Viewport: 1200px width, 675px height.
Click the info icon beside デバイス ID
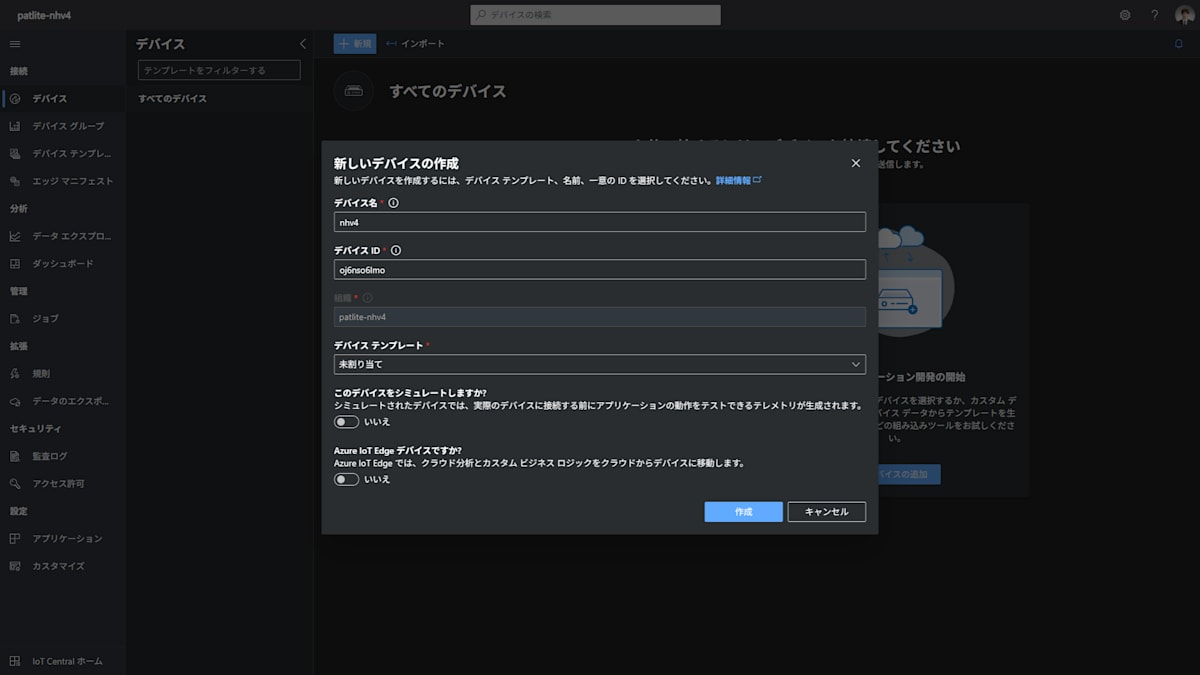396,251
